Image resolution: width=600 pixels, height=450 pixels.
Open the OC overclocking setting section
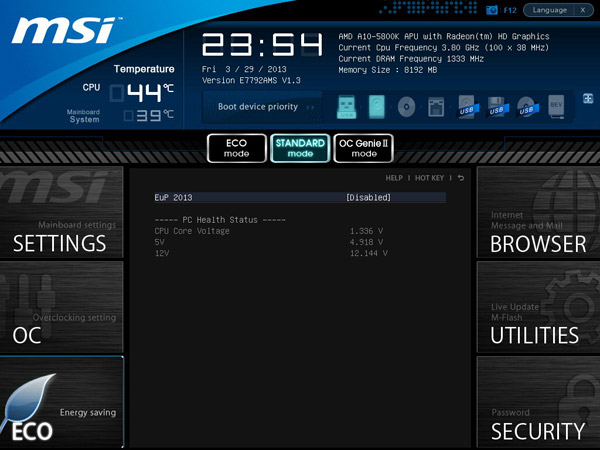[61, 307]
